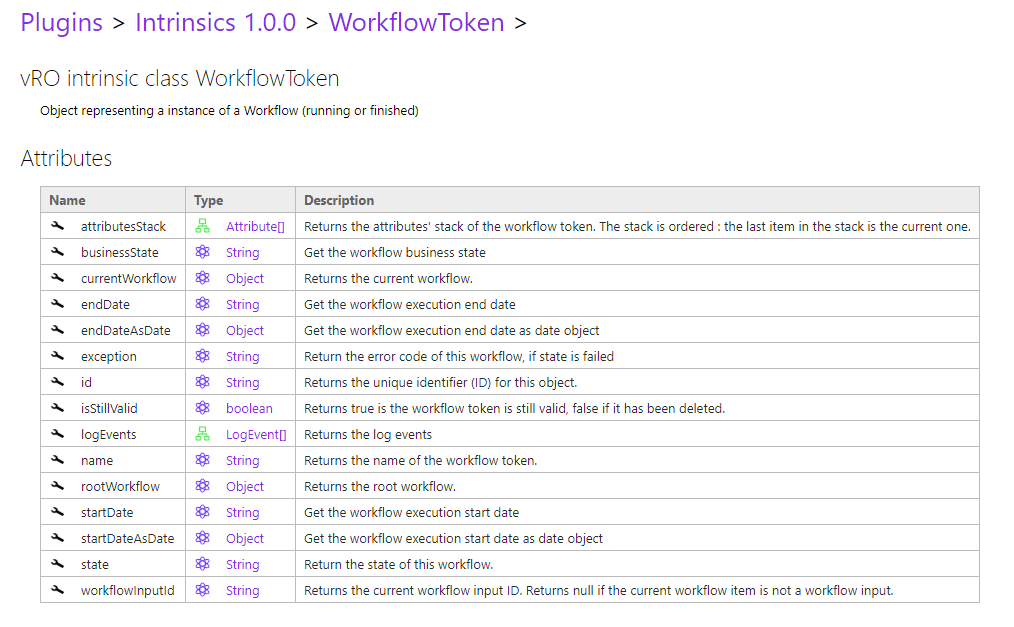Open the String type link for businessState
This screenshot has height=627, width=1014.
[243, 253]
